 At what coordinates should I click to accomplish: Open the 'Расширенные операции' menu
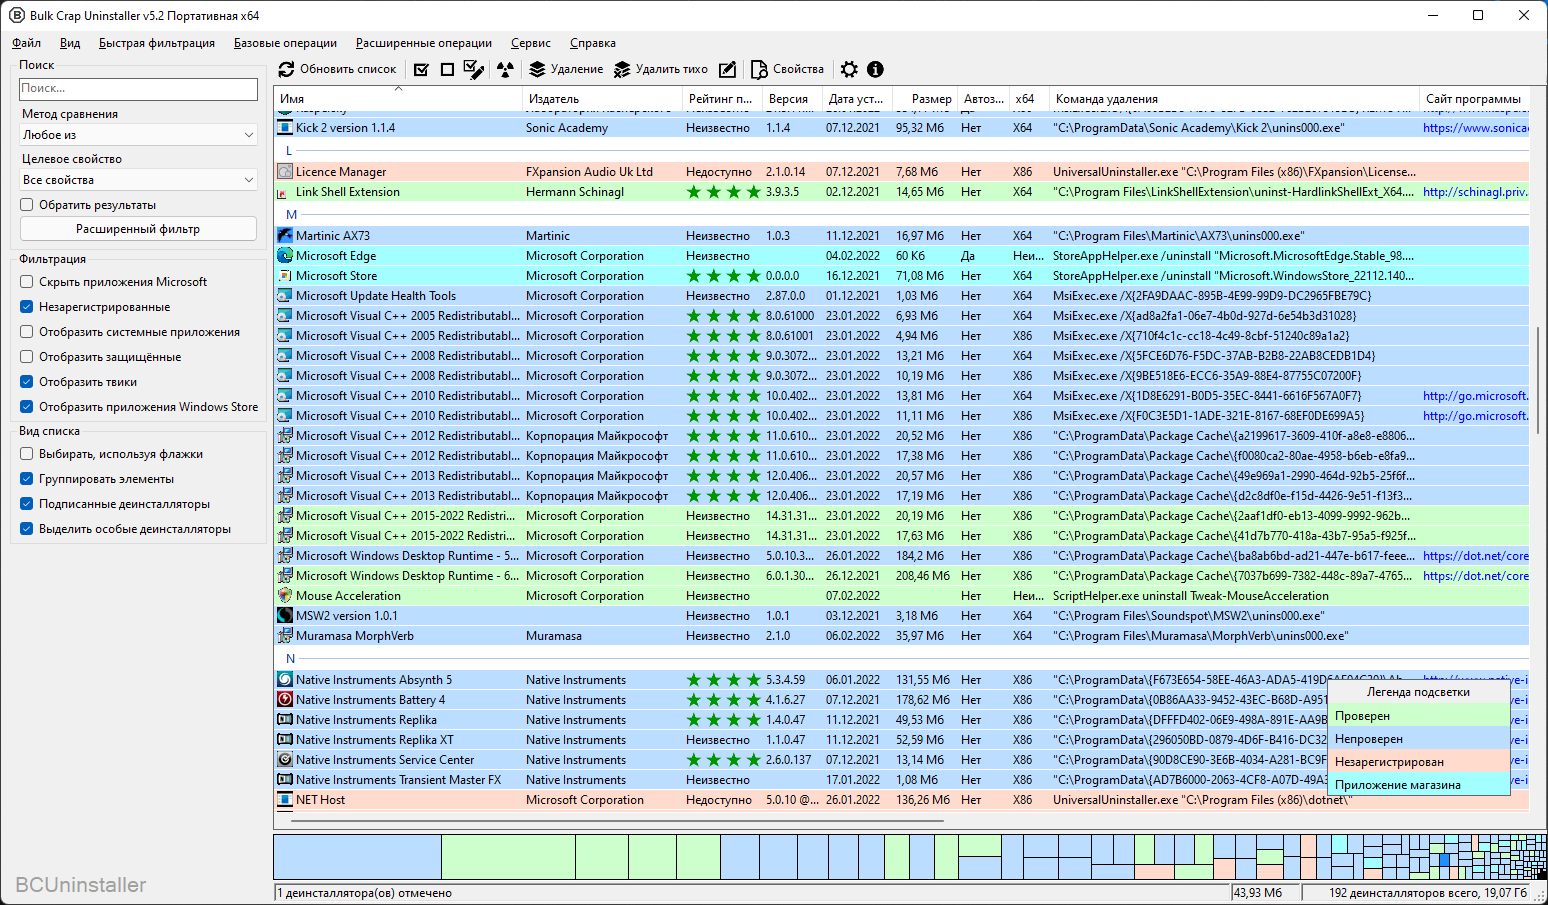[423, 43]
